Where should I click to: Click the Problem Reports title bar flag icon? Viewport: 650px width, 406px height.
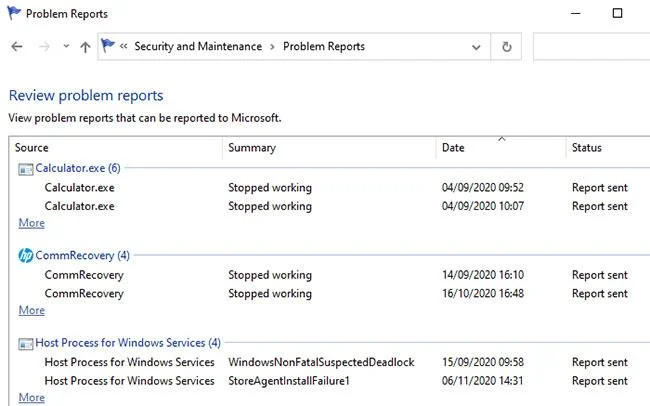click(x=14, y=13)
